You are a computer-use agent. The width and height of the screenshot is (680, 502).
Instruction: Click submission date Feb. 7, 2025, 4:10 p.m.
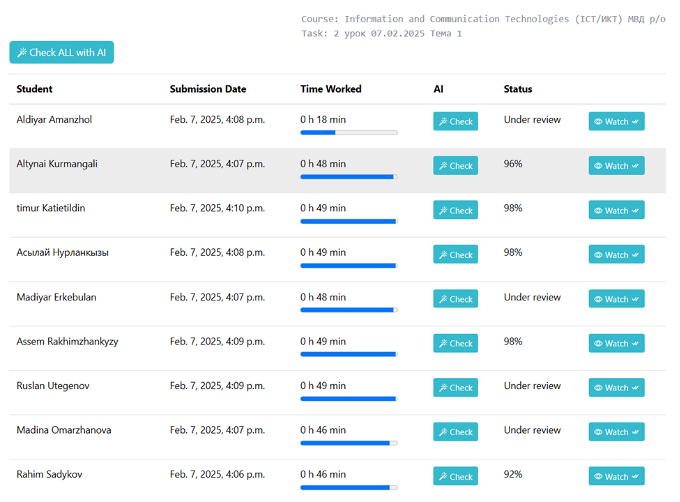coord(217,208)
